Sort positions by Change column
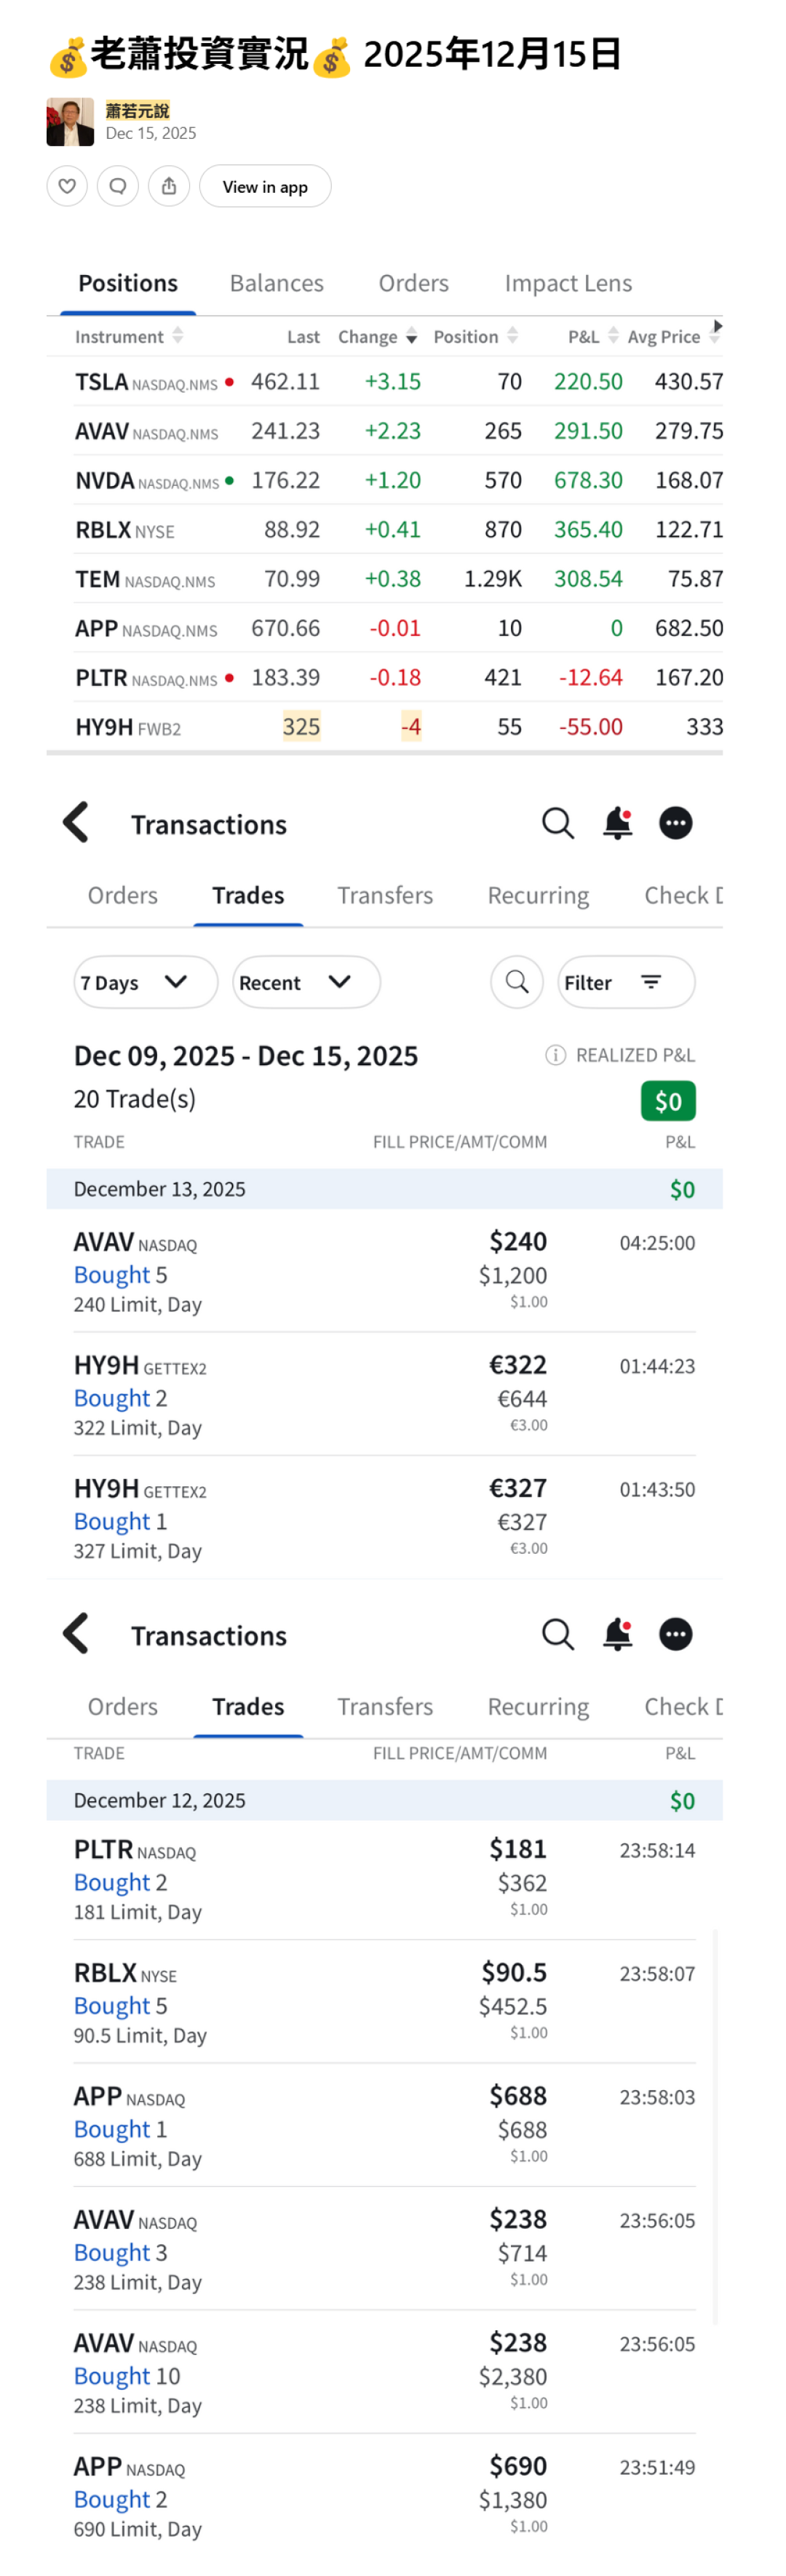This screenshot has width=786, height=2576. [377, 337]
